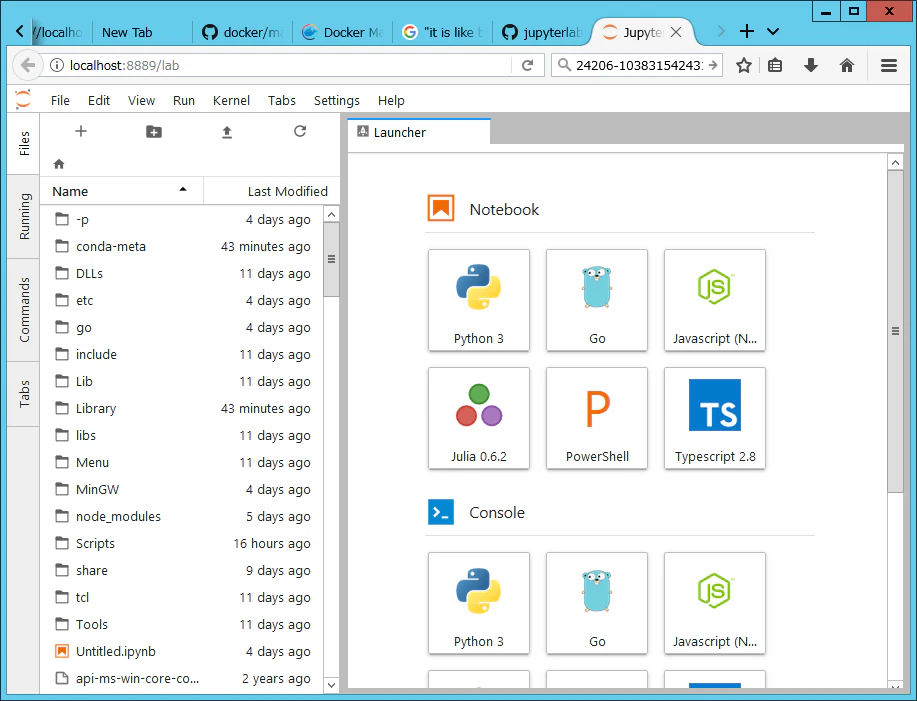
Task: Launch Python 3 notebook
Action: 479,301
